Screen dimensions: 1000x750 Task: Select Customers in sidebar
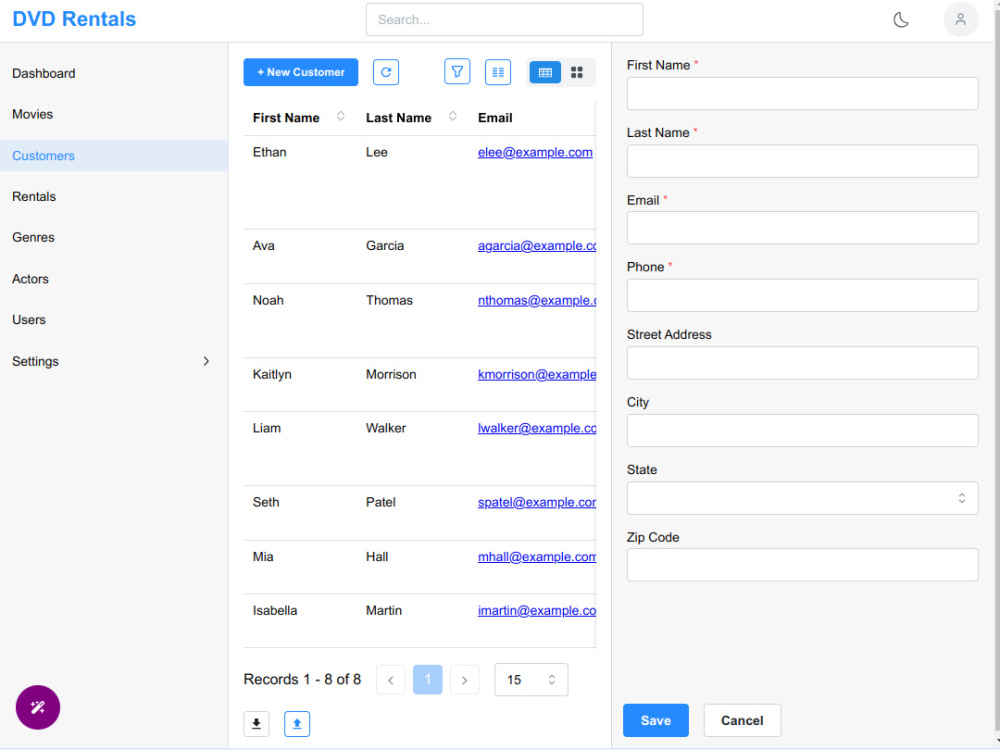pyautogui.click(x=114, y=156)
